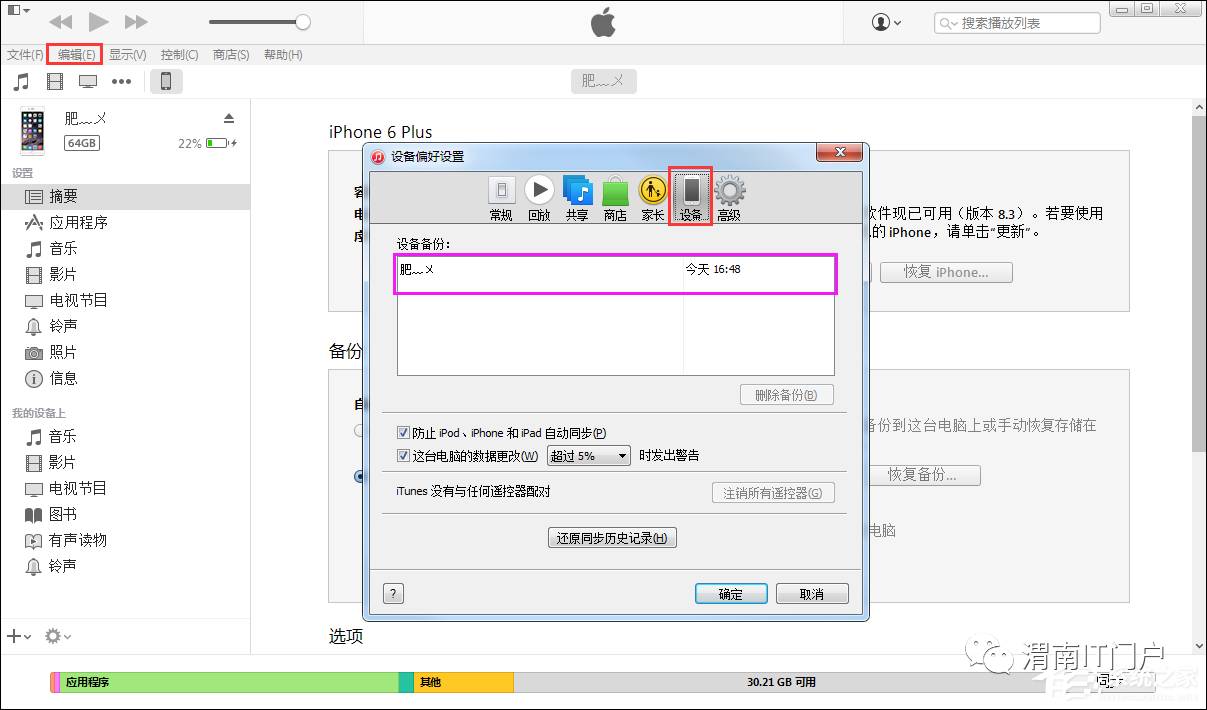Click reset sync history (还原同步历史记录)
This screenshot has height=710, width=1207.
click(612, 538)
